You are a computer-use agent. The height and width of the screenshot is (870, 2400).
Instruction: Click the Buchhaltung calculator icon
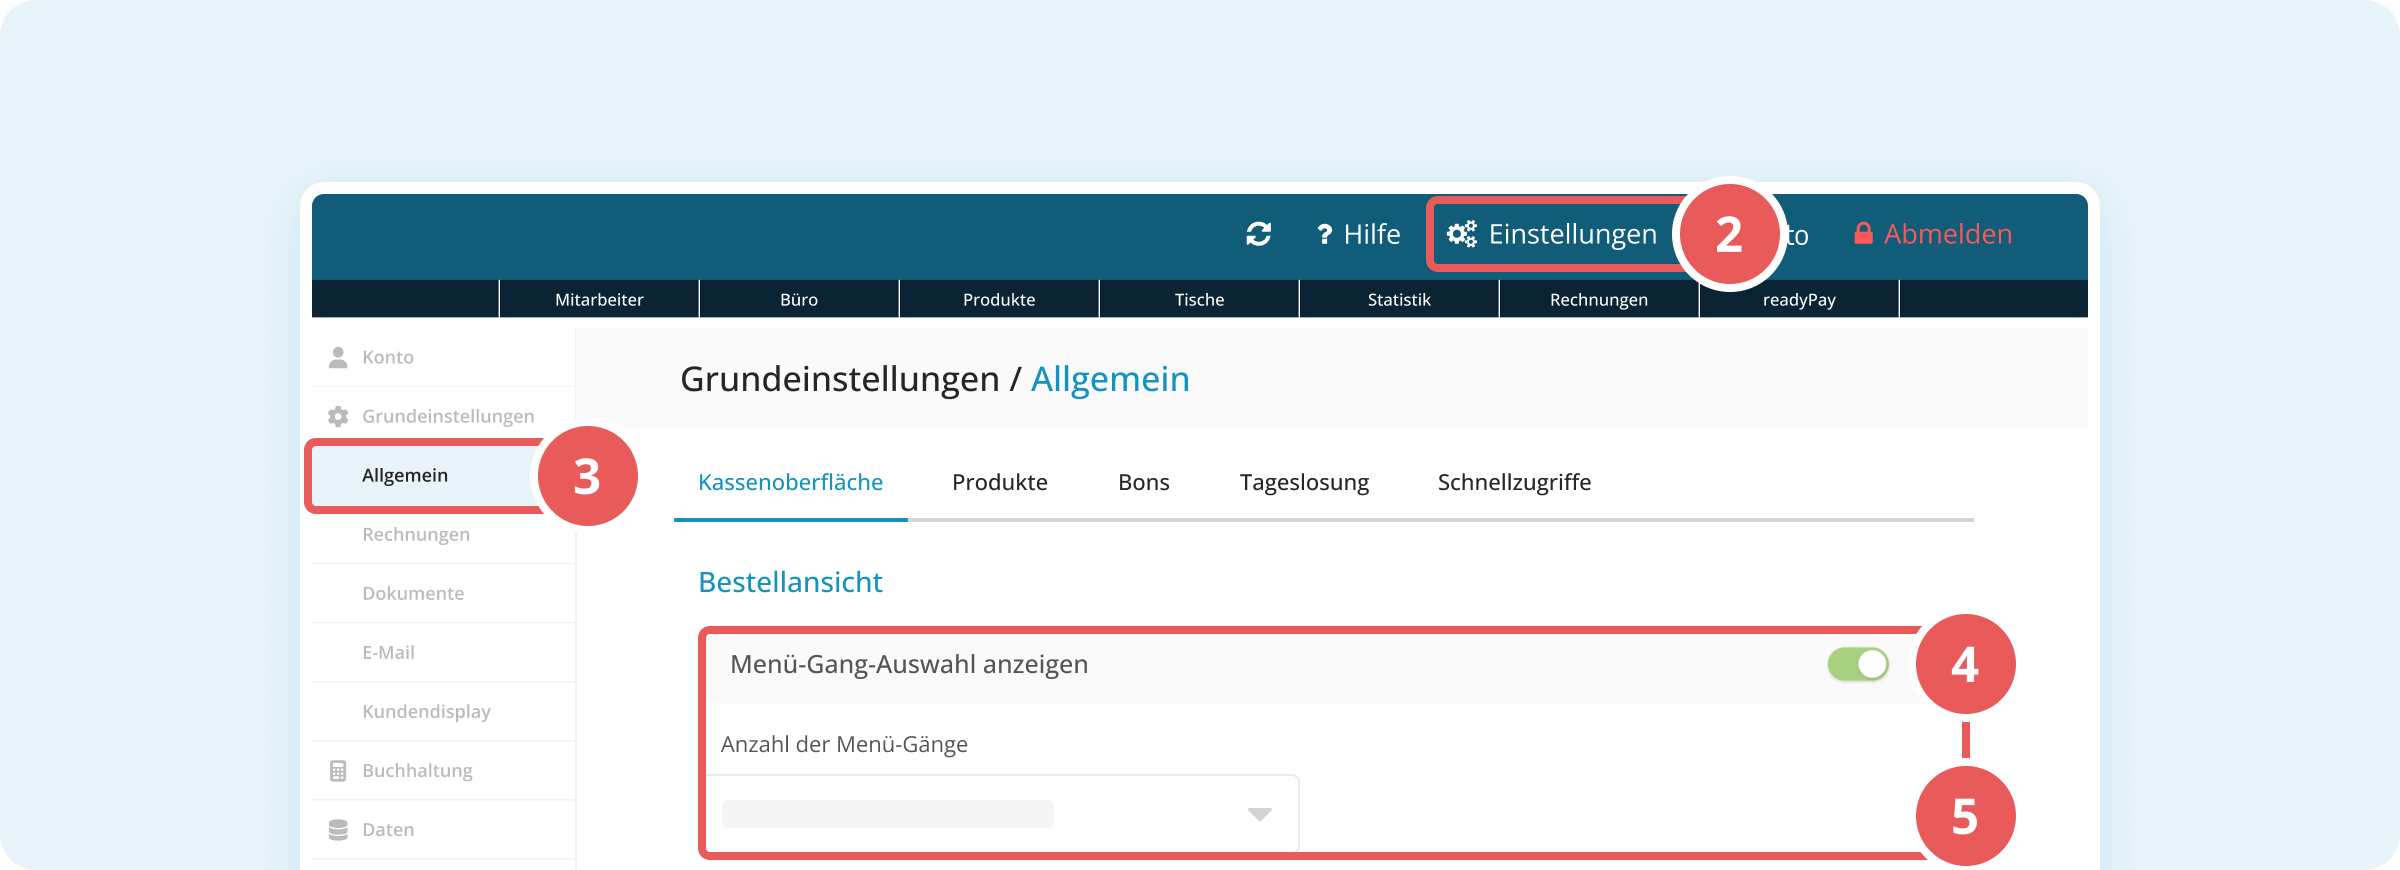click(x=338, y=770)
